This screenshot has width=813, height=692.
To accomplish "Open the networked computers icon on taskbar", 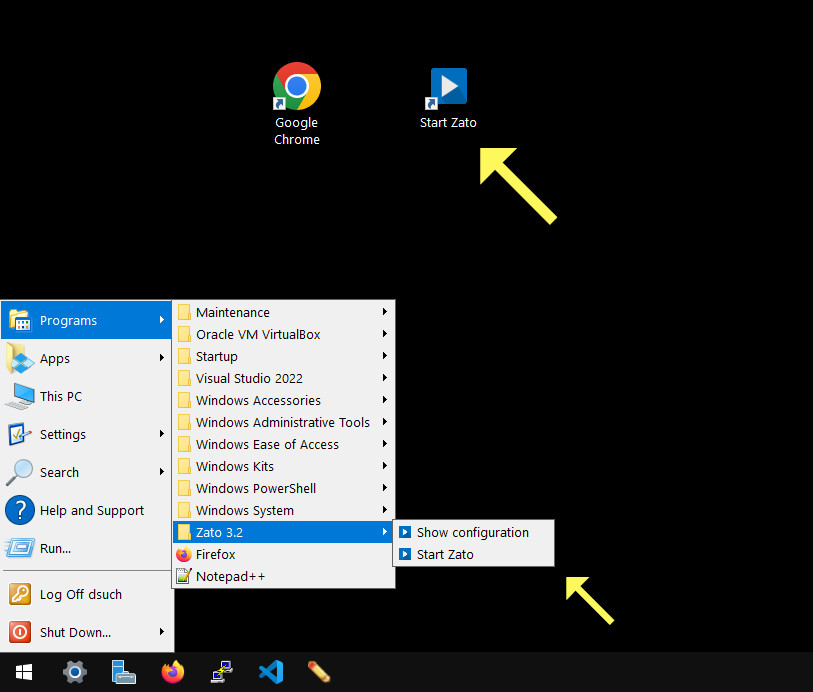I will coord(221,672).
